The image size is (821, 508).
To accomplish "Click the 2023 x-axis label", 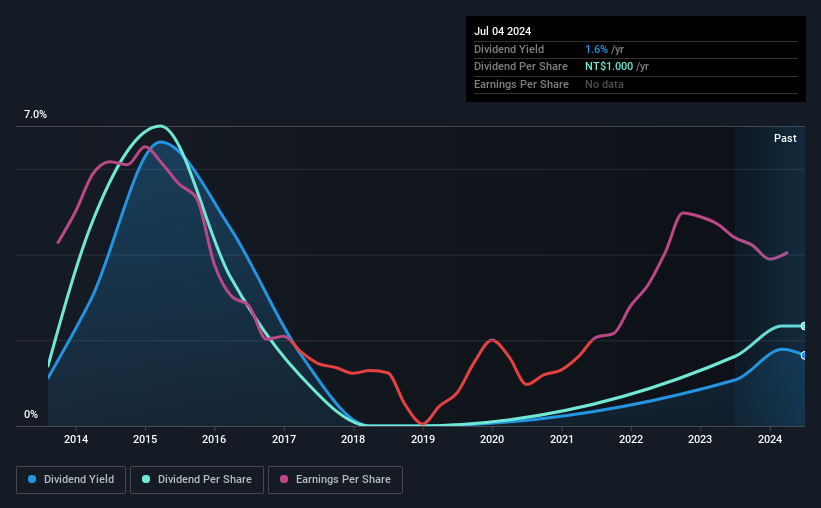I will tap(700, 439).
